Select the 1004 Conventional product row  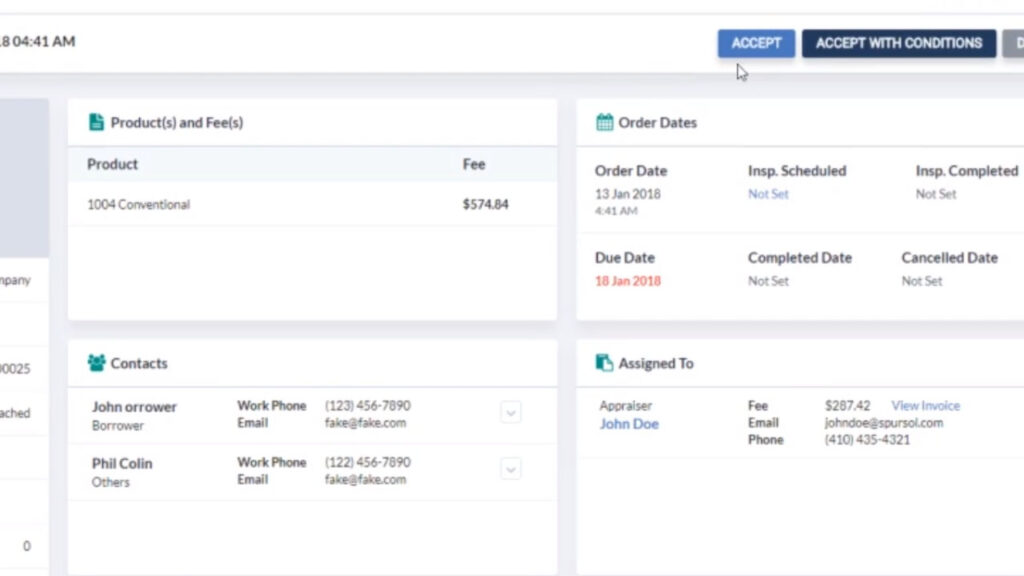[x=312, y=204]
